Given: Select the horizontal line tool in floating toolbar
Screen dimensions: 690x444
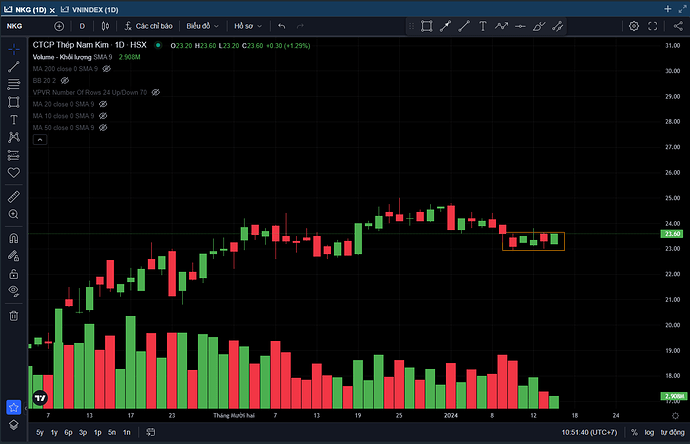Looking at the screenshot, I should (x=520, y=26).
